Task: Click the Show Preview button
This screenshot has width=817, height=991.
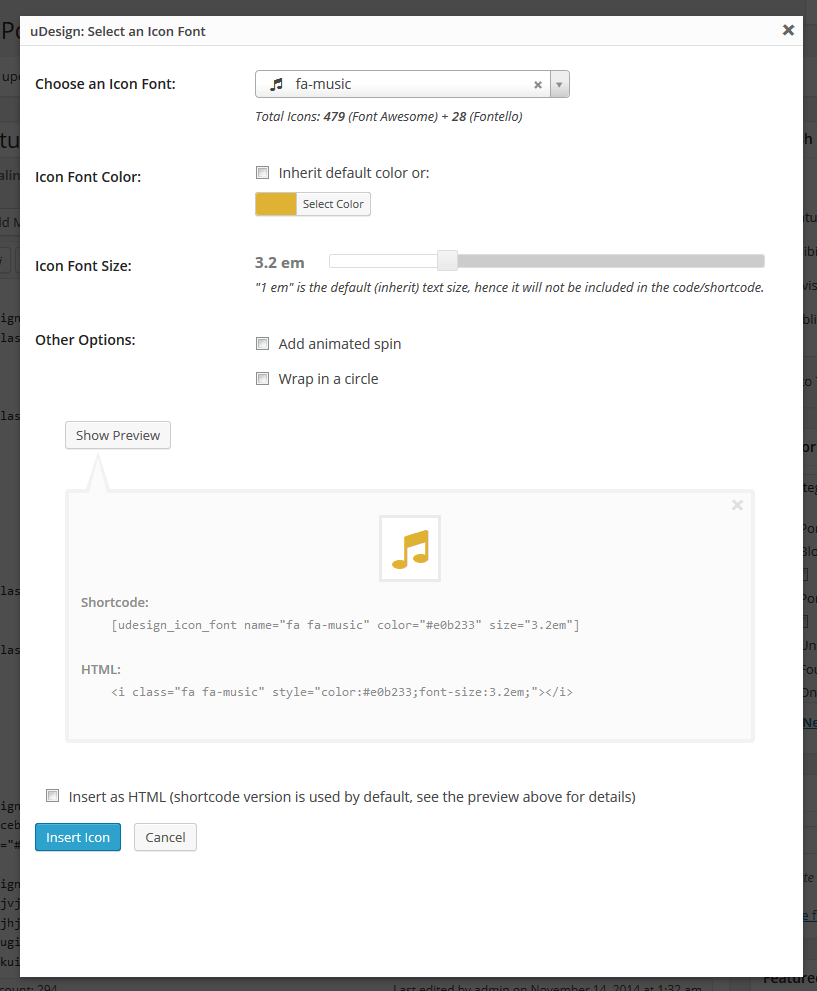Action: pos(117,435)
